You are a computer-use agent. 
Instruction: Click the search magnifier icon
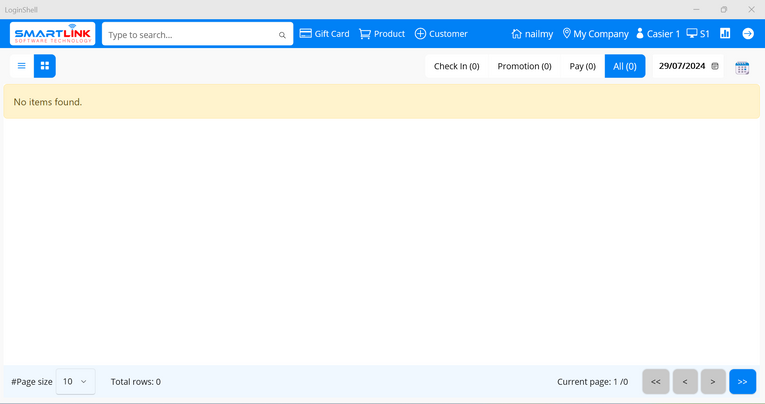(x=282, y=35)
